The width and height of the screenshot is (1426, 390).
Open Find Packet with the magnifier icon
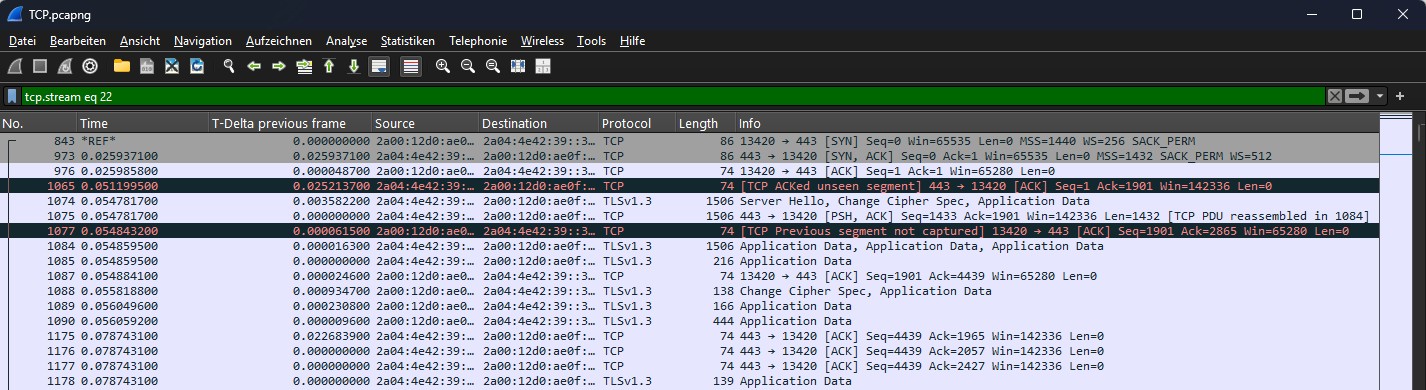click(229, 66)
